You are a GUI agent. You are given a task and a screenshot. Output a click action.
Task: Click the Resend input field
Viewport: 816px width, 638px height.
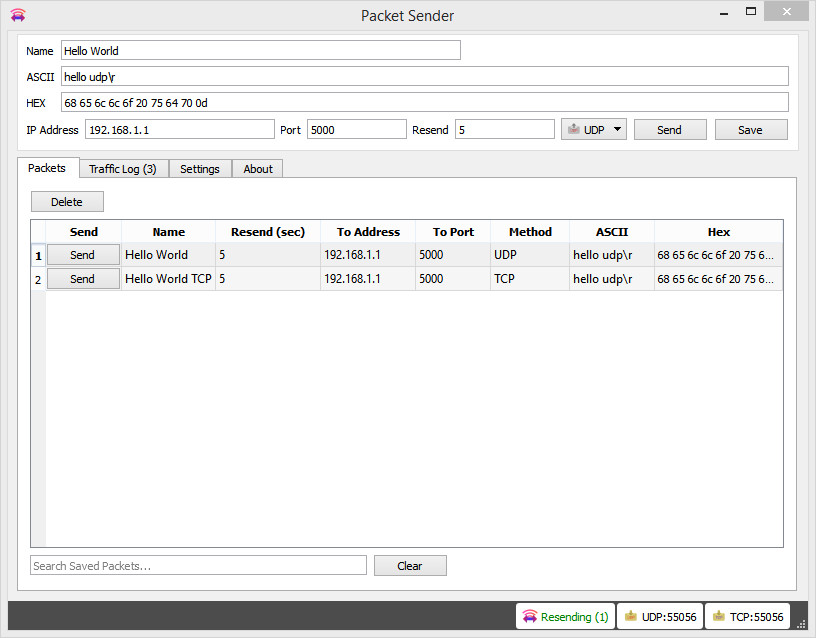click(x=505, y=130)
